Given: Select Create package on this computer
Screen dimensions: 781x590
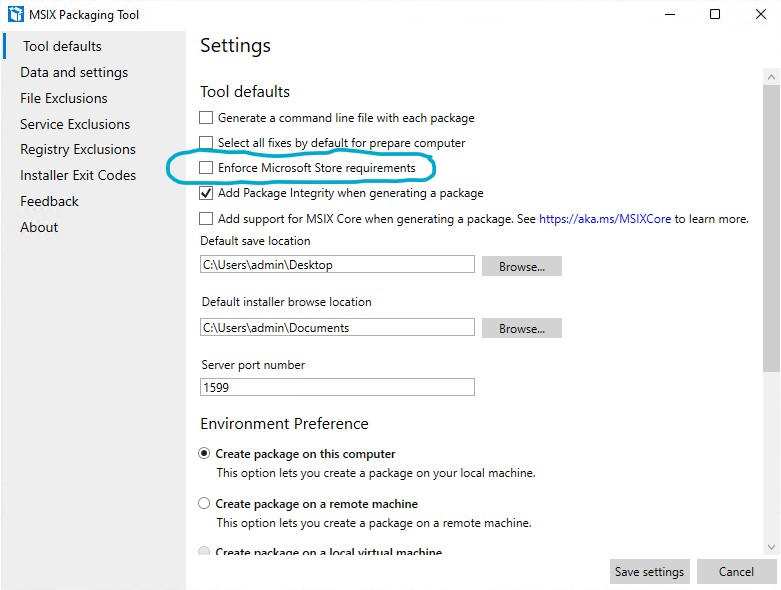Looking at the screenshot, I should tap(205, 454).
